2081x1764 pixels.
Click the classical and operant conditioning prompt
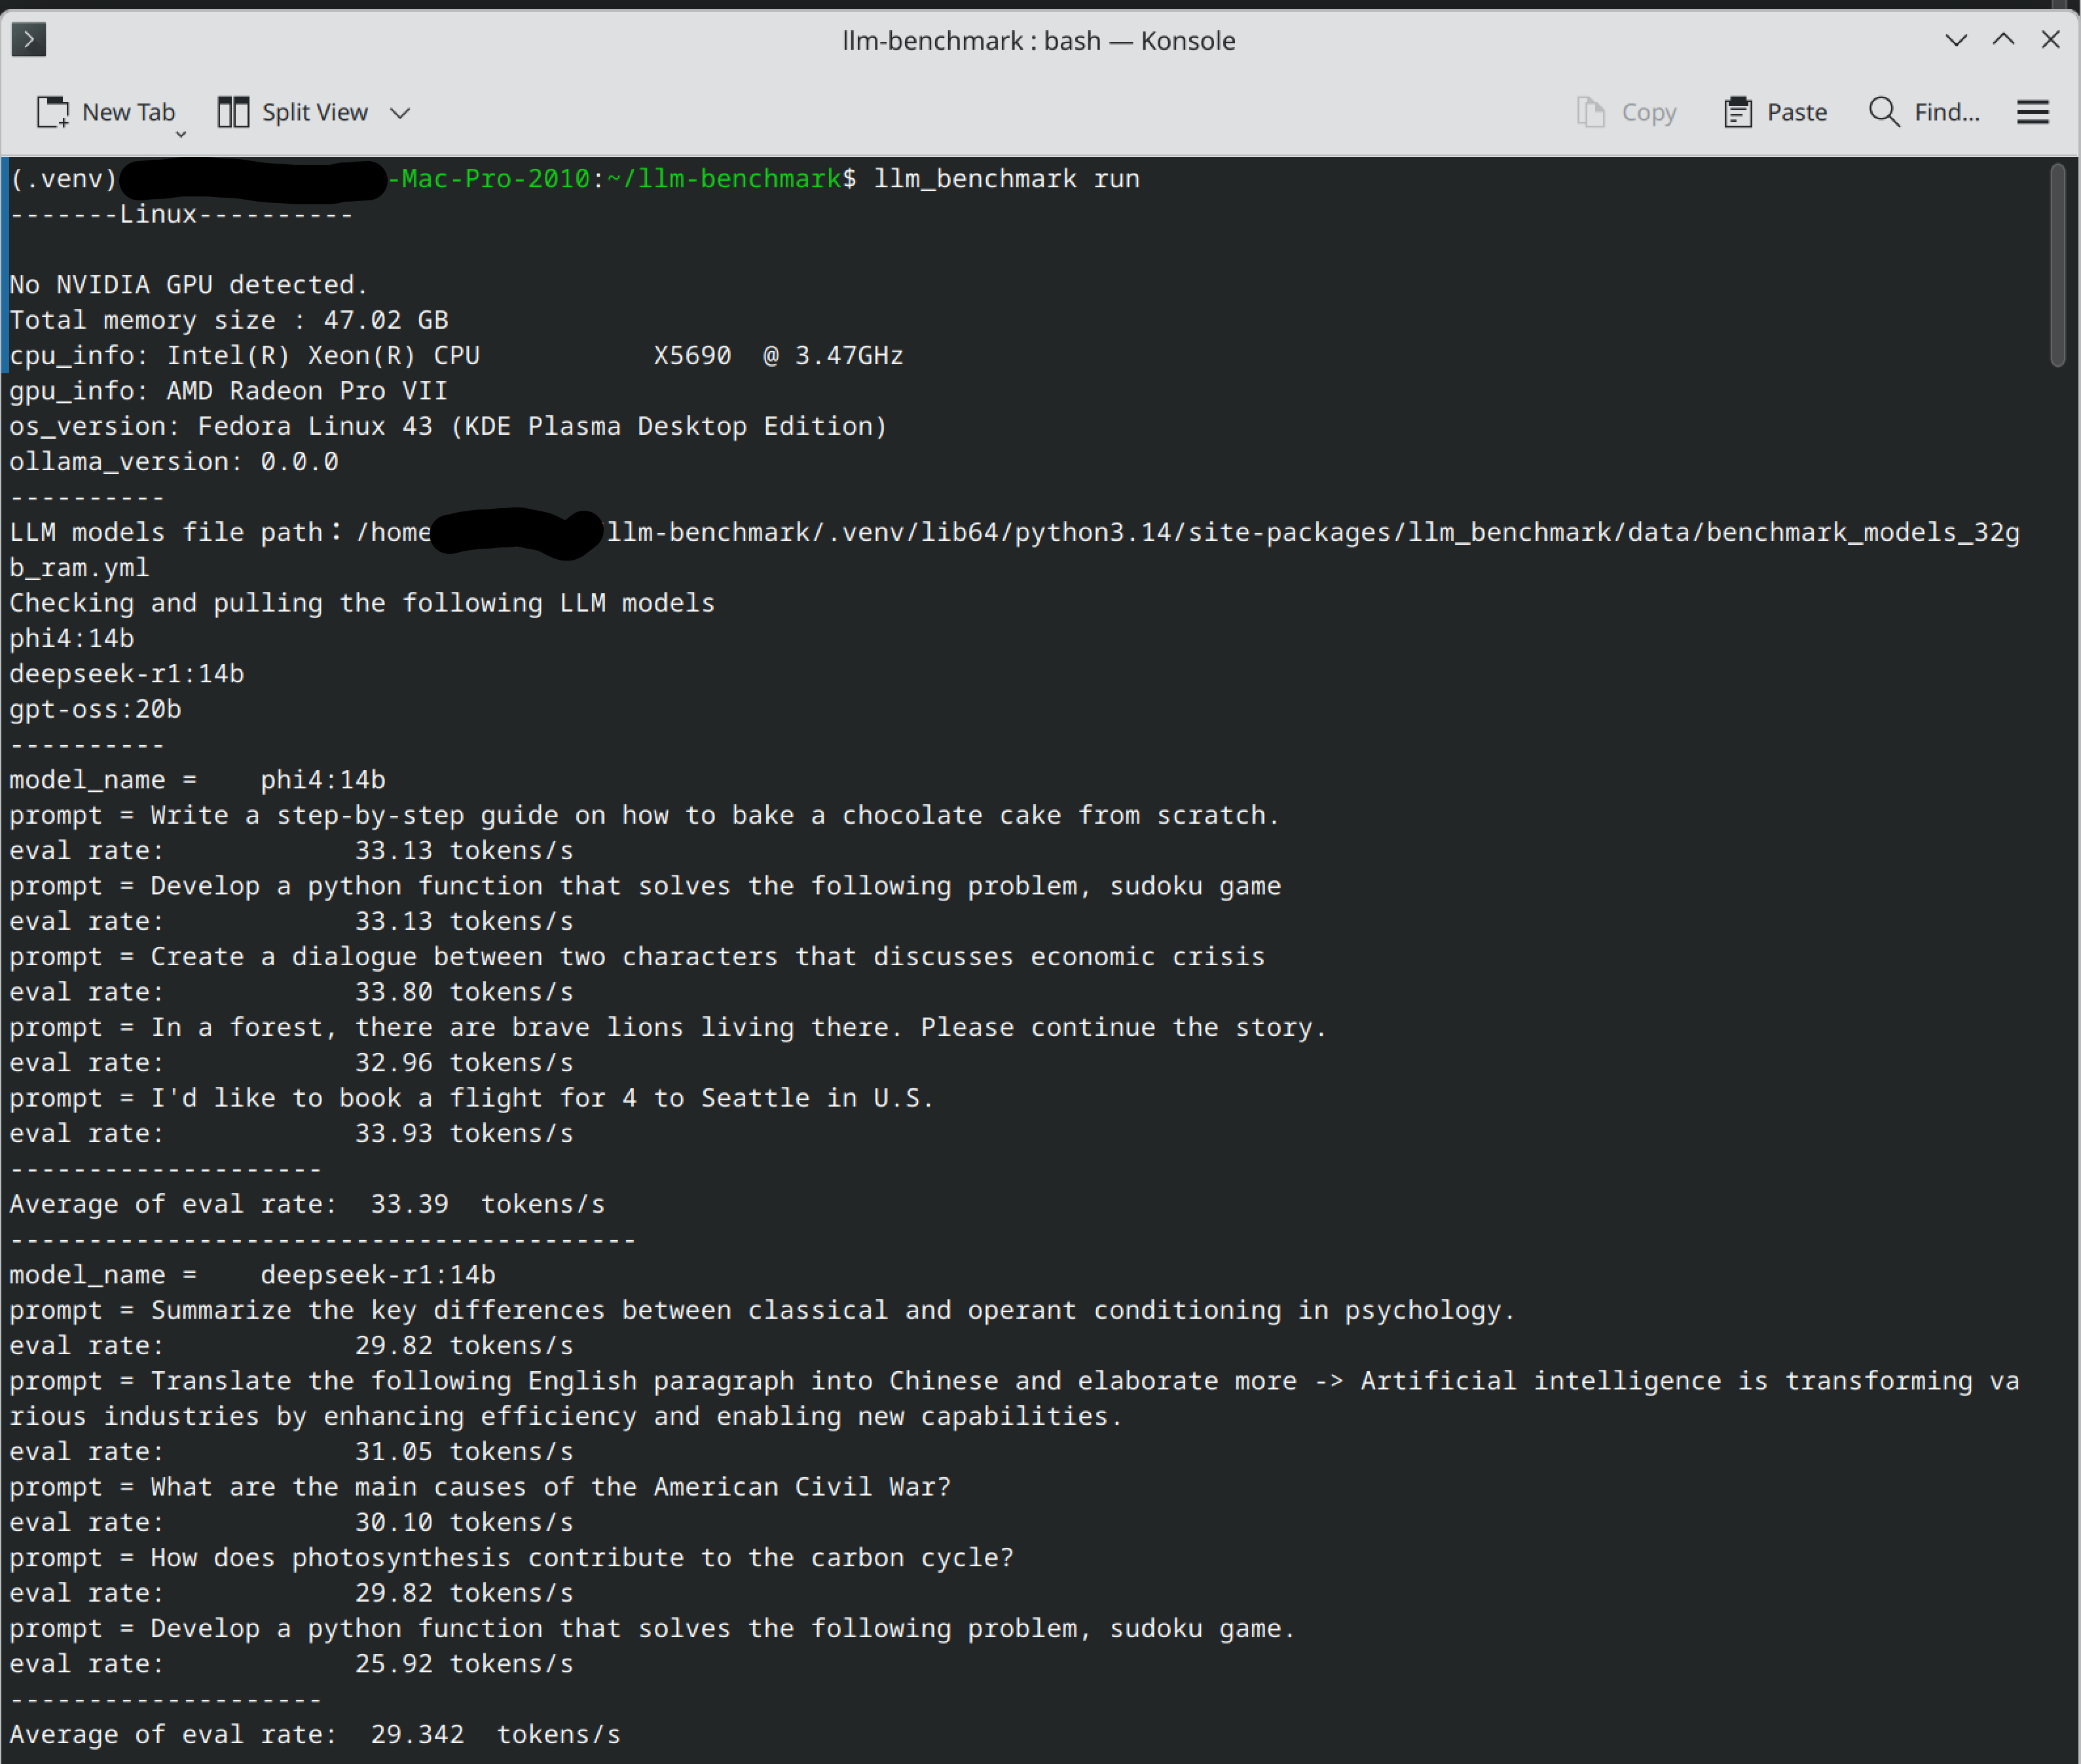coord(762,1311)
